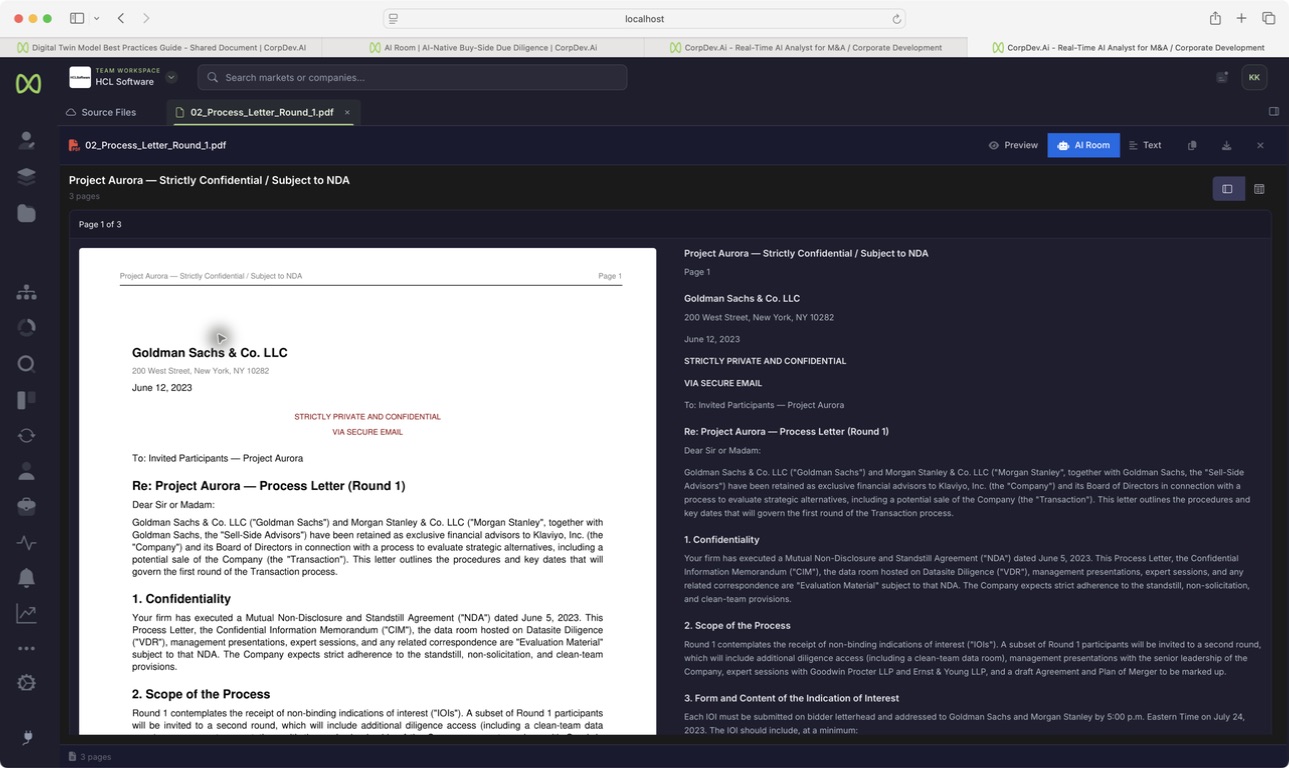
Task: Click 'Page 1 of 3' label
Action: (100, 224)
